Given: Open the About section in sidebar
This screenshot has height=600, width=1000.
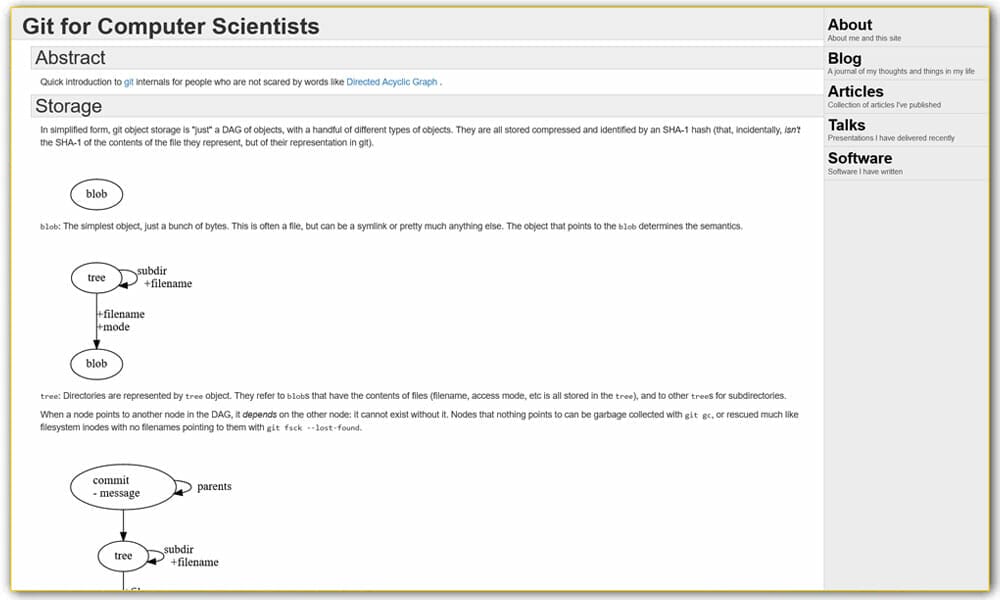Looking at the screenshot, I should click(850, 25).
